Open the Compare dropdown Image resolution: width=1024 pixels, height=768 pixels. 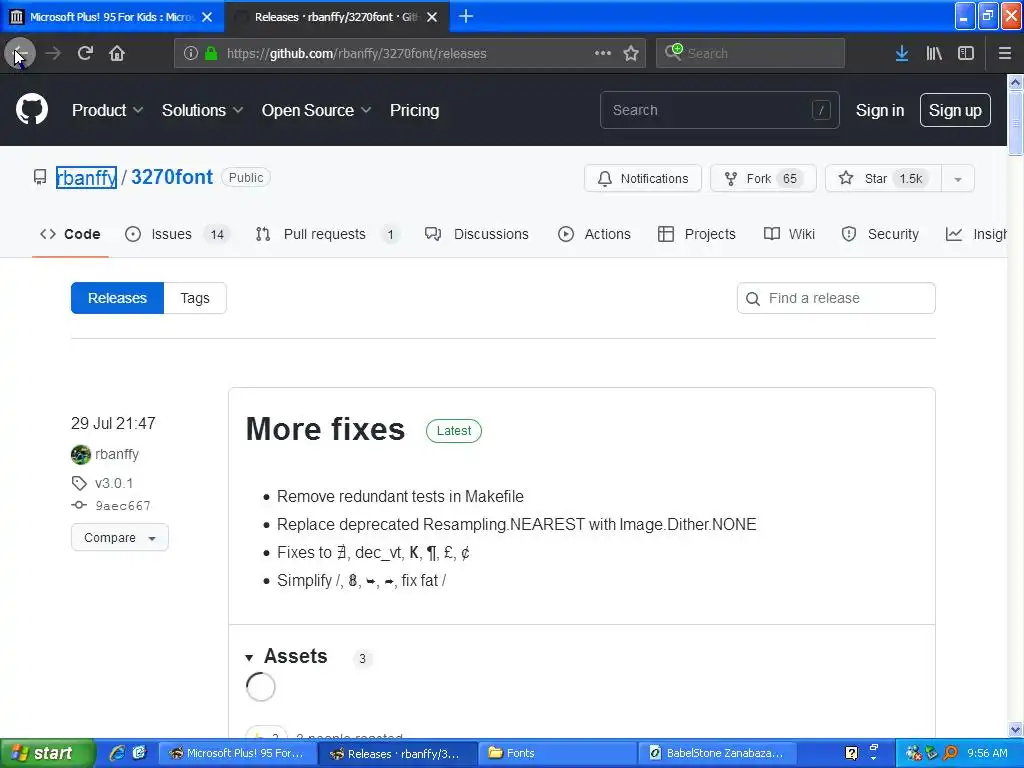120,537
